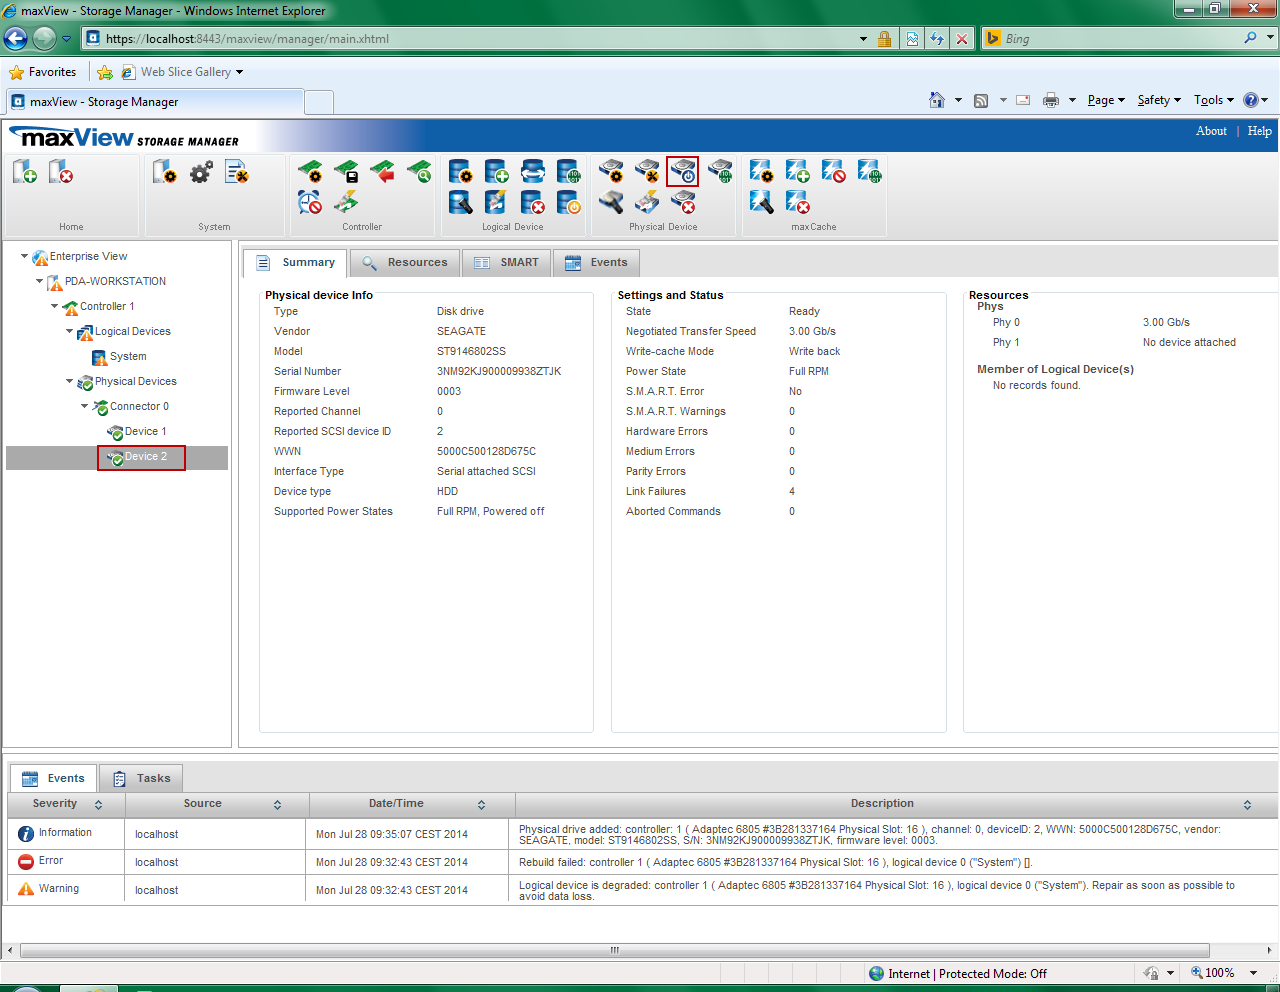Click the create logical device icon
This screenshot has width=1280, height=992.
[497, 172]
